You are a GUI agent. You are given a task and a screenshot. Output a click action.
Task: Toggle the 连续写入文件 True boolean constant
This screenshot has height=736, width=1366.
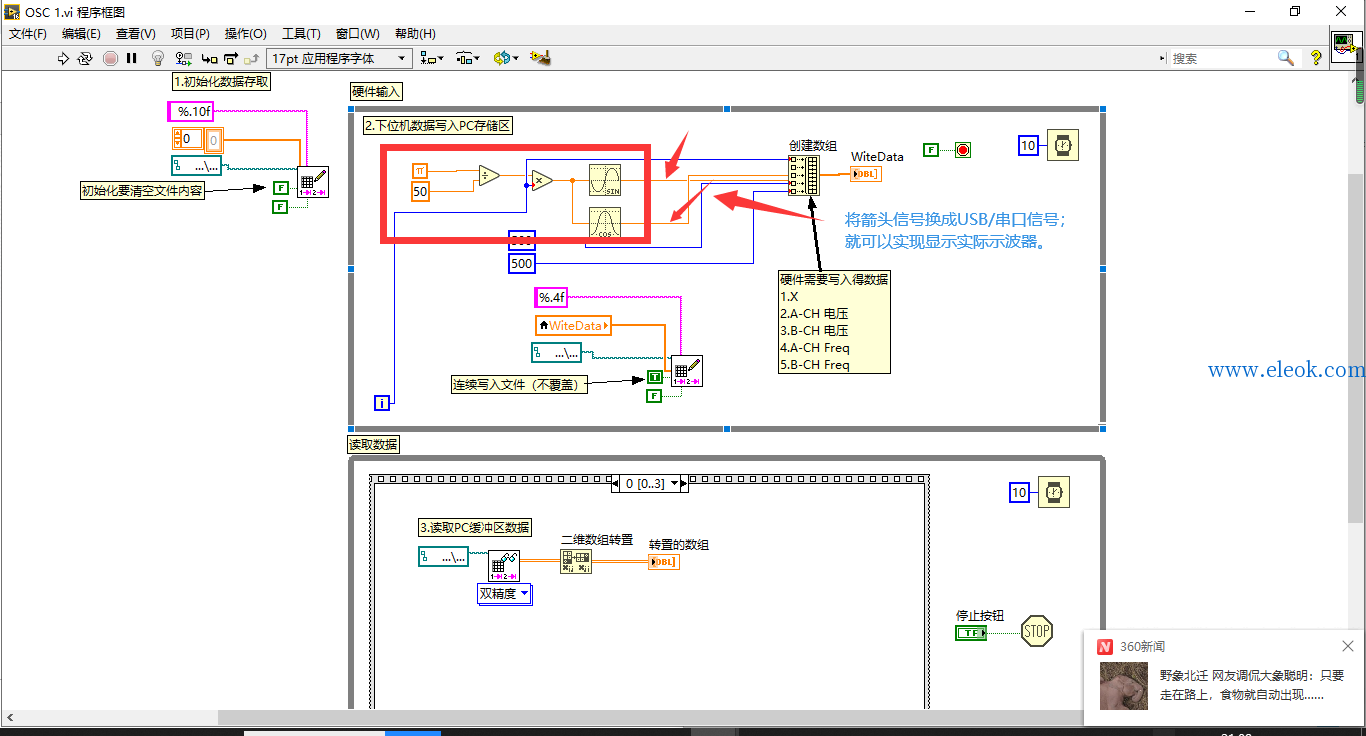coord(654,378)
